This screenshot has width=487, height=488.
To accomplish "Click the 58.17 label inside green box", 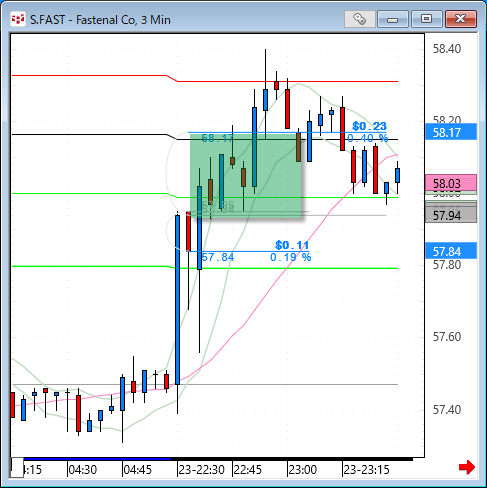I will coord(218,138).
